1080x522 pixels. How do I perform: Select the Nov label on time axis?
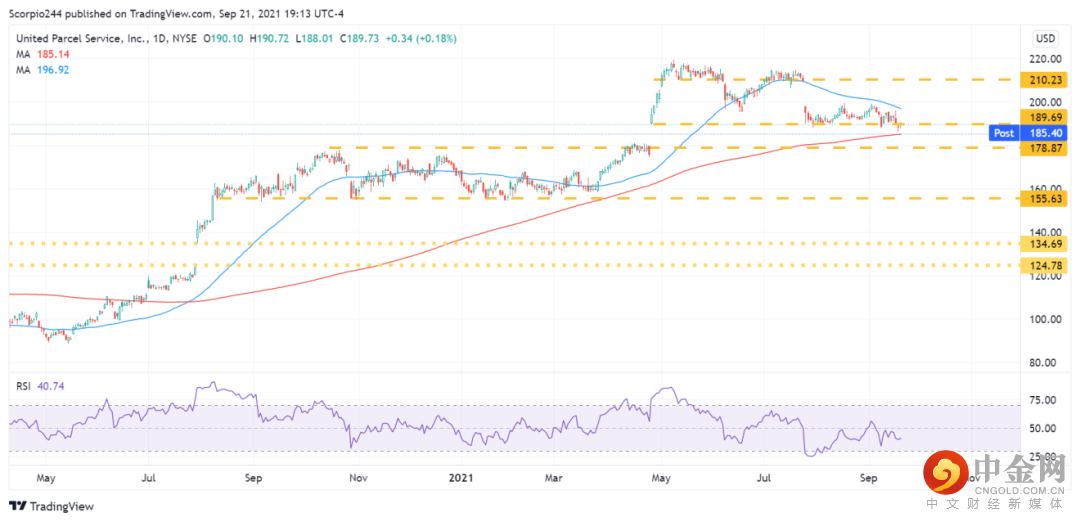356,479
